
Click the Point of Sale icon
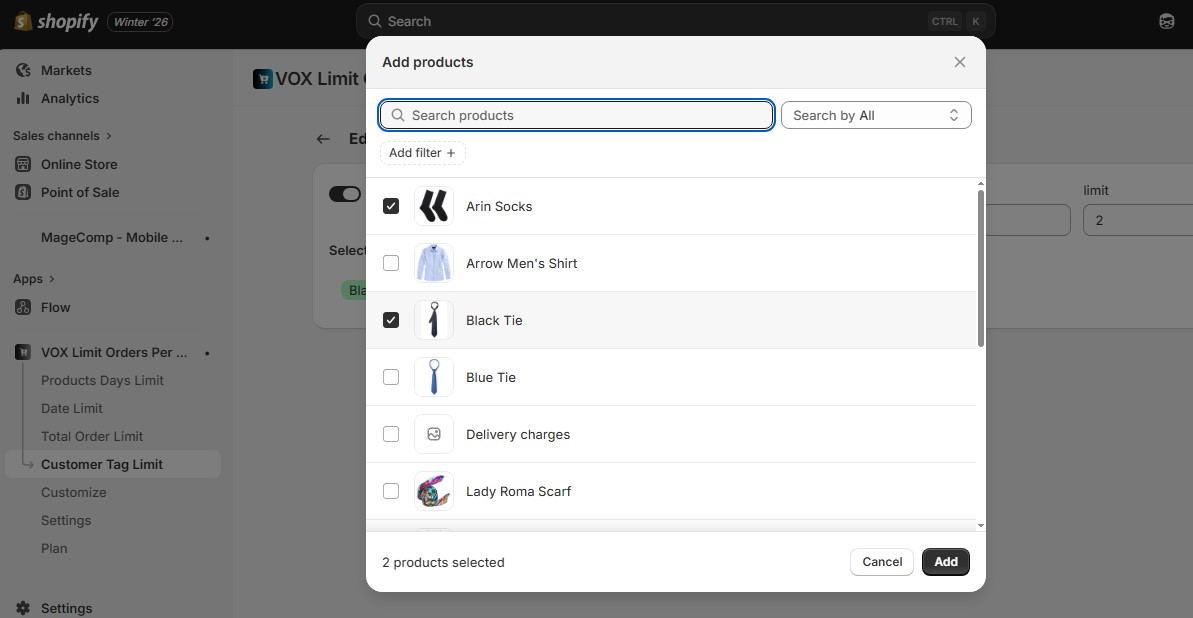tap(23, 192)
